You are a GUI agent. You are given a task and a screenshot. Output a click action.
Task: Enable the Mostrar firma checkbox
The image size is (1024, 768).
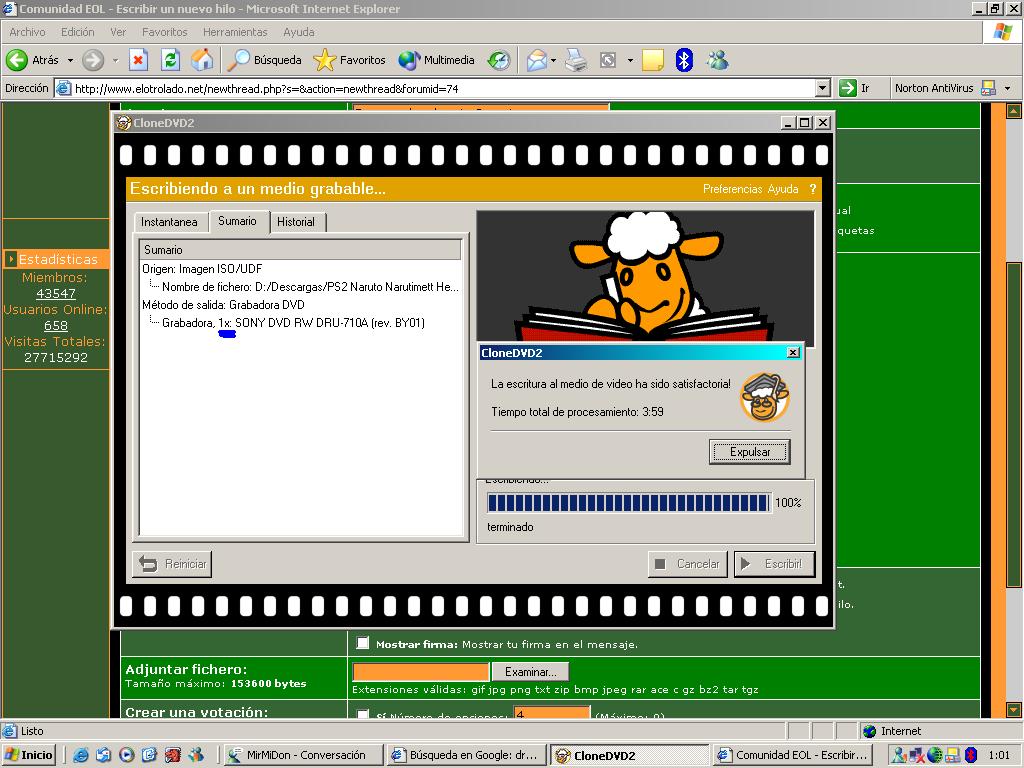pos(363,643)
